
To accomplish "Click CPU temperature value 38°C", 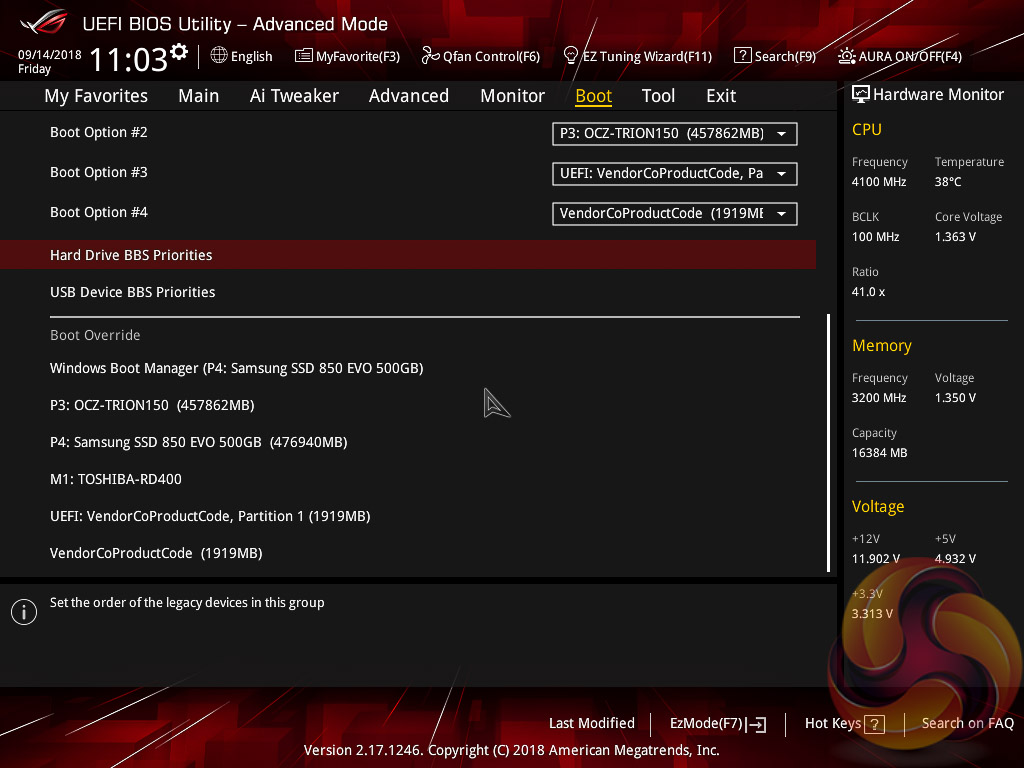I will pyautogui.click(x=948, y=182).
